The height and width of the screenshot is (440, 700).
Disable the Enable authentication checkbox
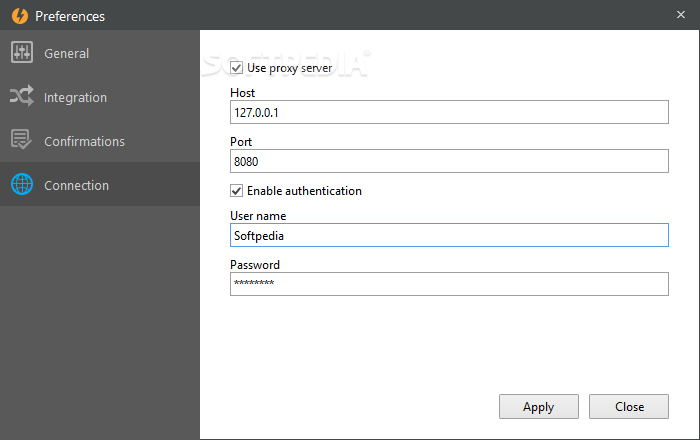click(x=236, y=191)
